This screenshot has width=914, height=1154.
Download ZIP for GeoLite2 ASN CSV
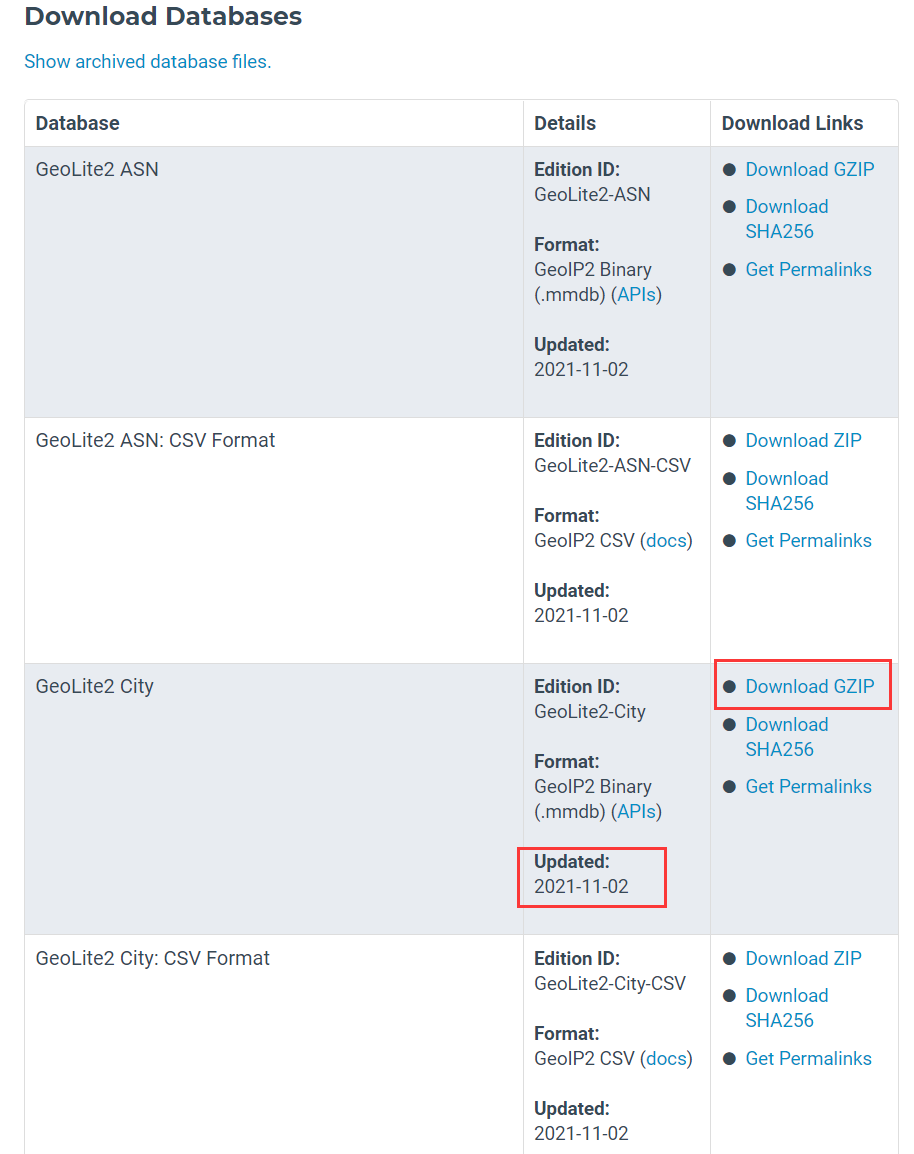tap(803, 440)
